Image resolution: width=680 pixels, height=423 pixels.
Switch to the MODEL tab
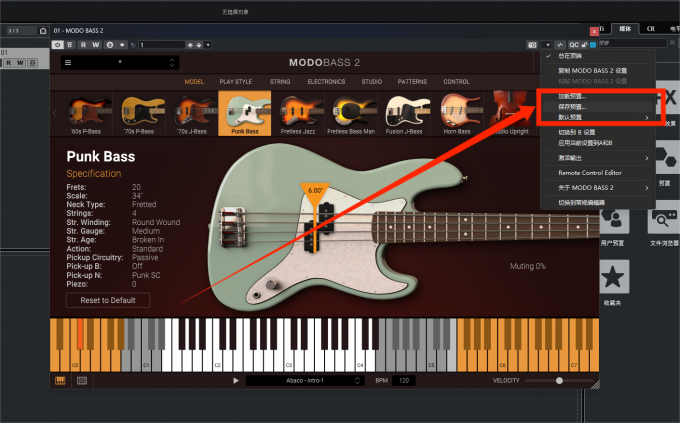[194, 82]
